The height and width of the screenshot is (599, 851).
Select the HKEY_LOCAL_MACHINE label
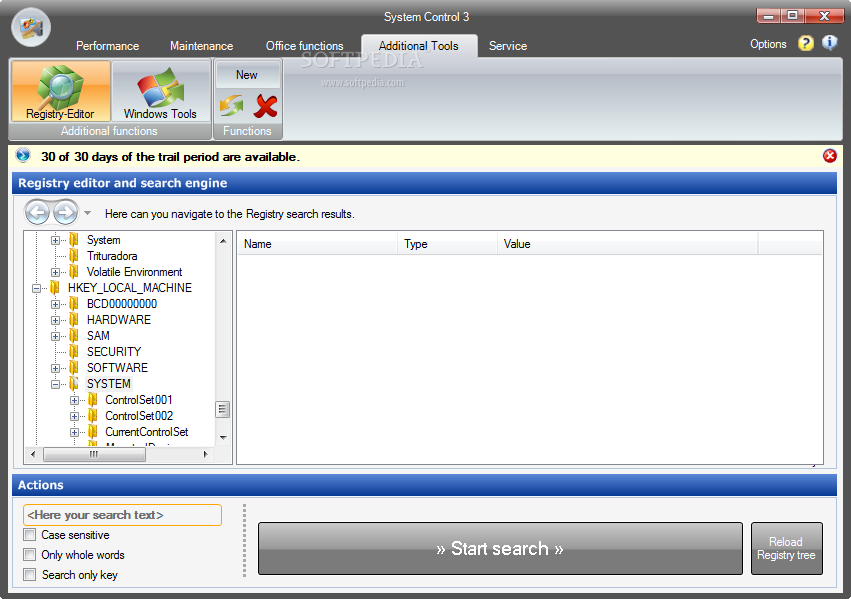point(130,288)
